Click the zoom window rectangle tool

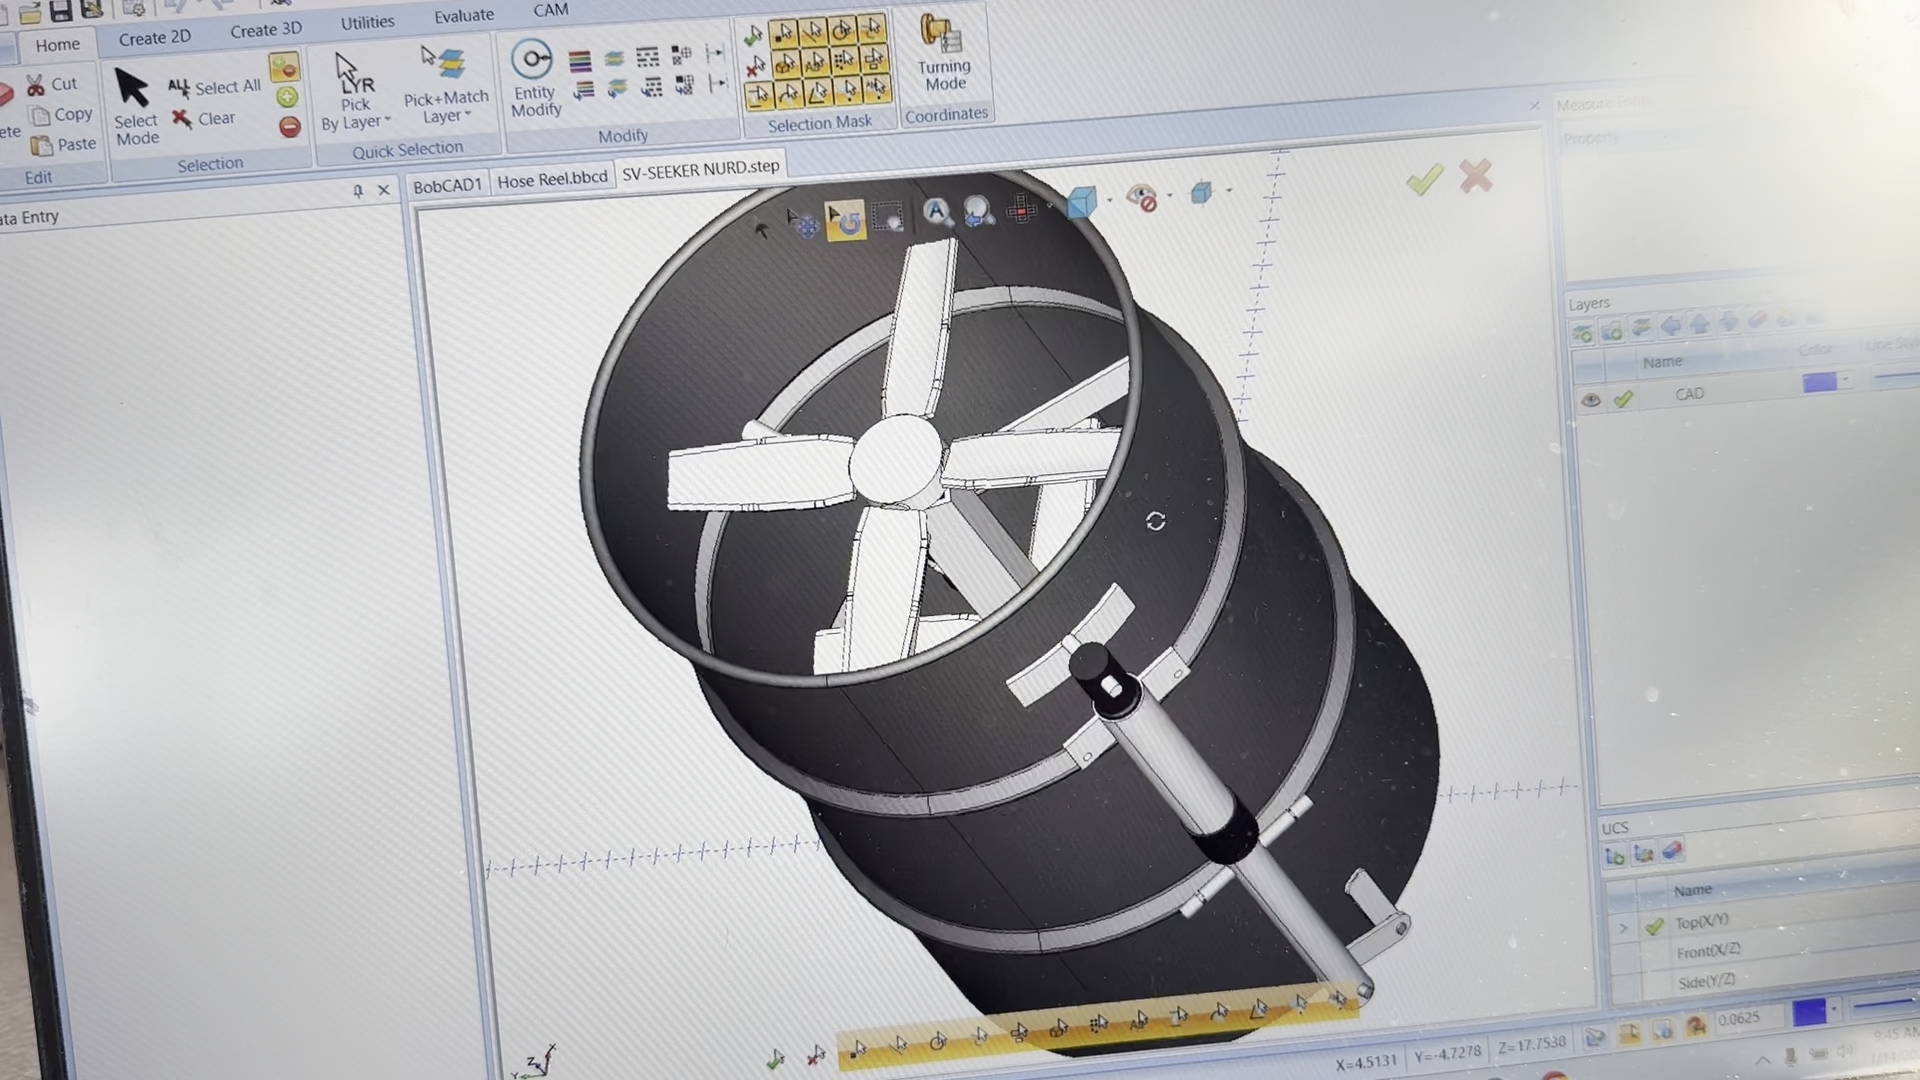[888, 217]
